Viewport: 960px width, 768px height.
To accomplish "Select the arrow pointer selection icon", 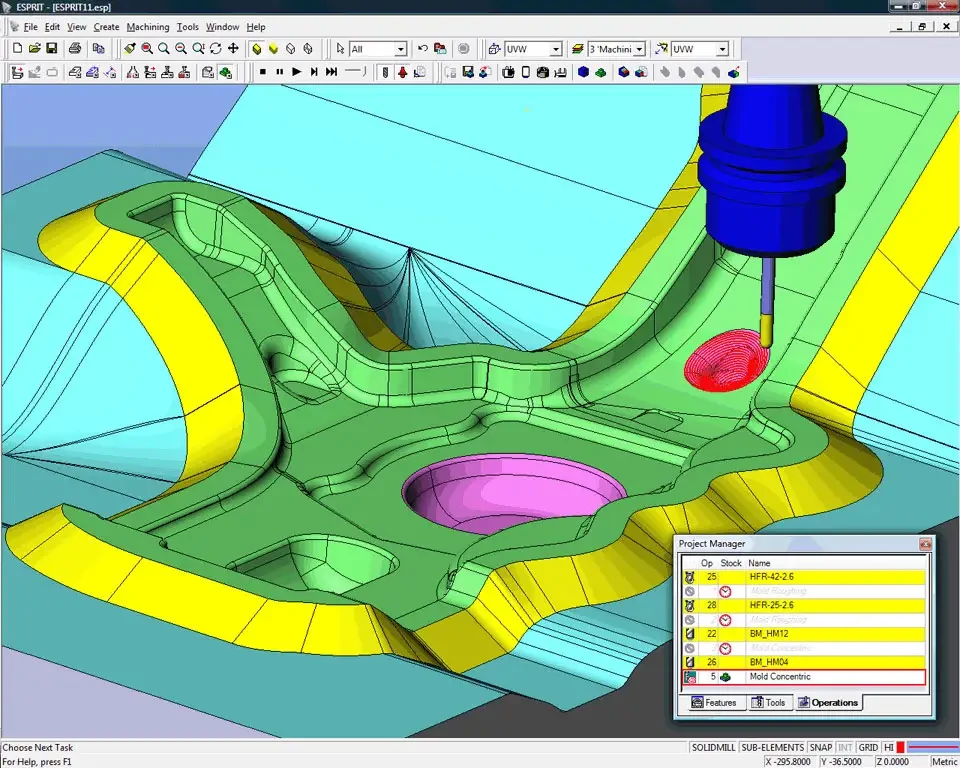I will tap(340, 48).
